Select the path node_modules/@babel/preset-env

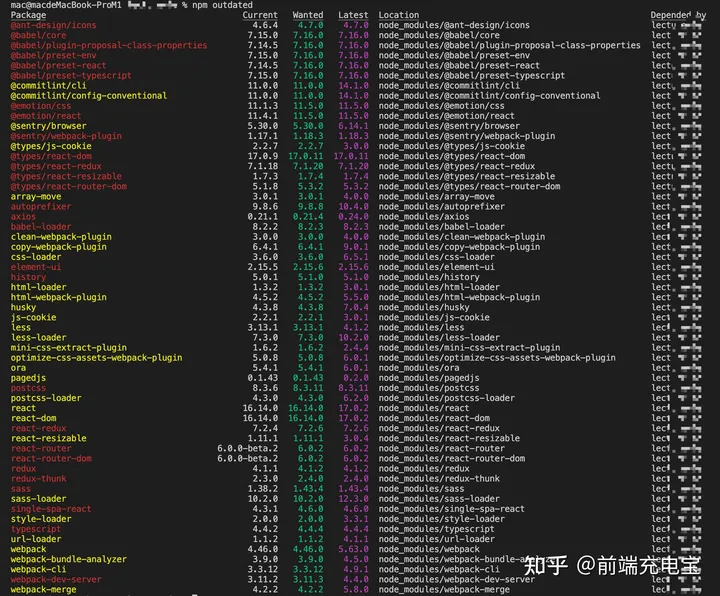pyautogui.click(x=454, y=56)
